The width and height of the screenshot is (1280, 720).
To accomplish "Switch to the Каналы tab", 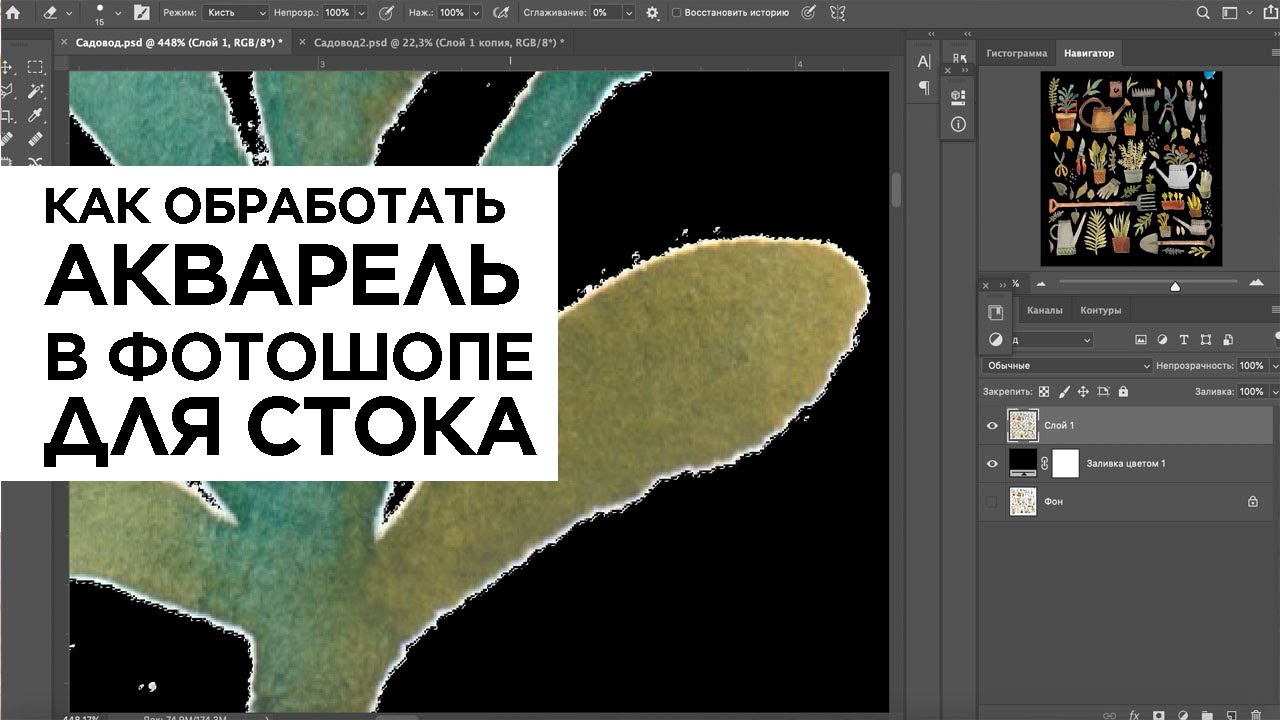I will 1045,310.
